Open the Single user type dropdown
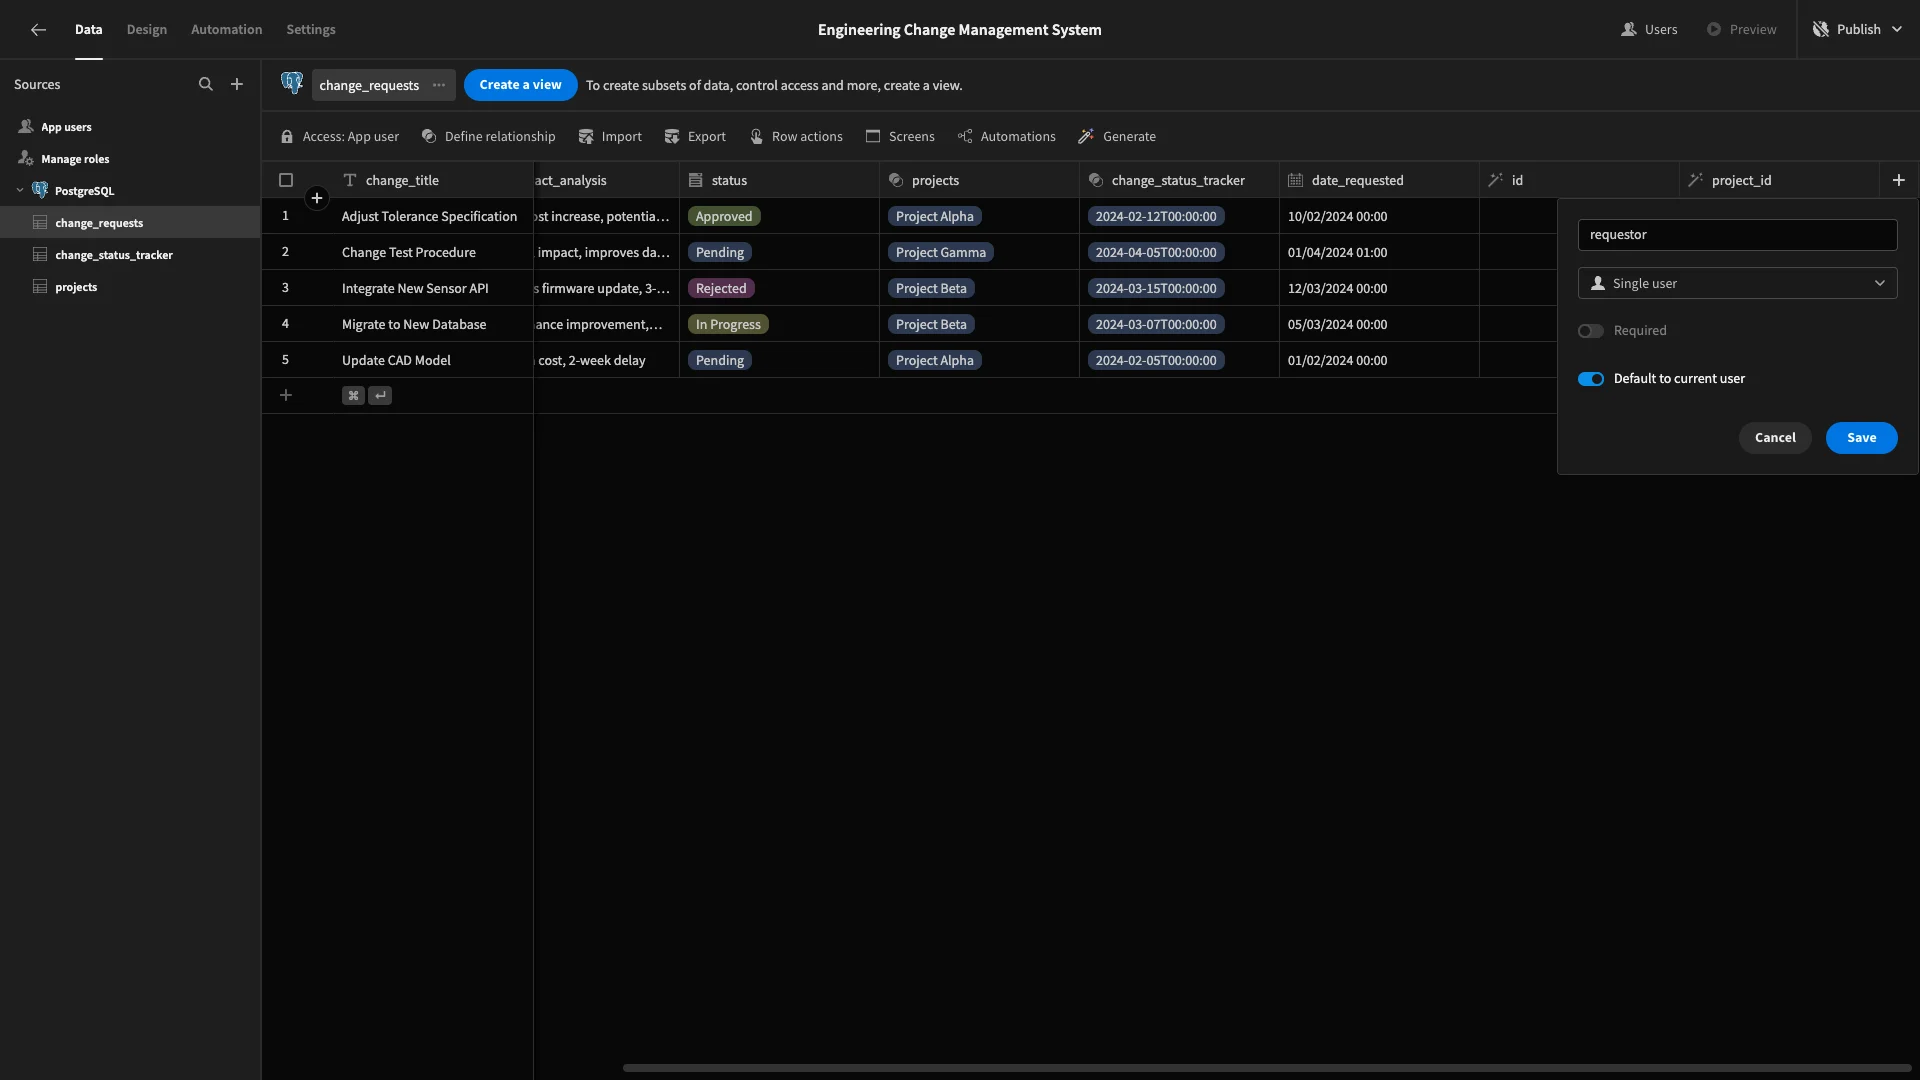 pos(1738,283)
